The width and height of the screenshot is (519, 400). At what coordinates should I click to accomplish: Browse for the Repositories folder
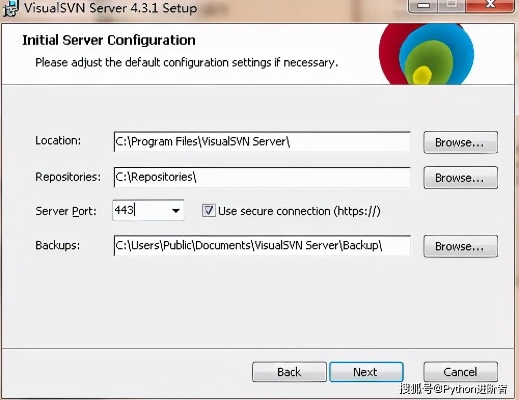pos(460,178)
